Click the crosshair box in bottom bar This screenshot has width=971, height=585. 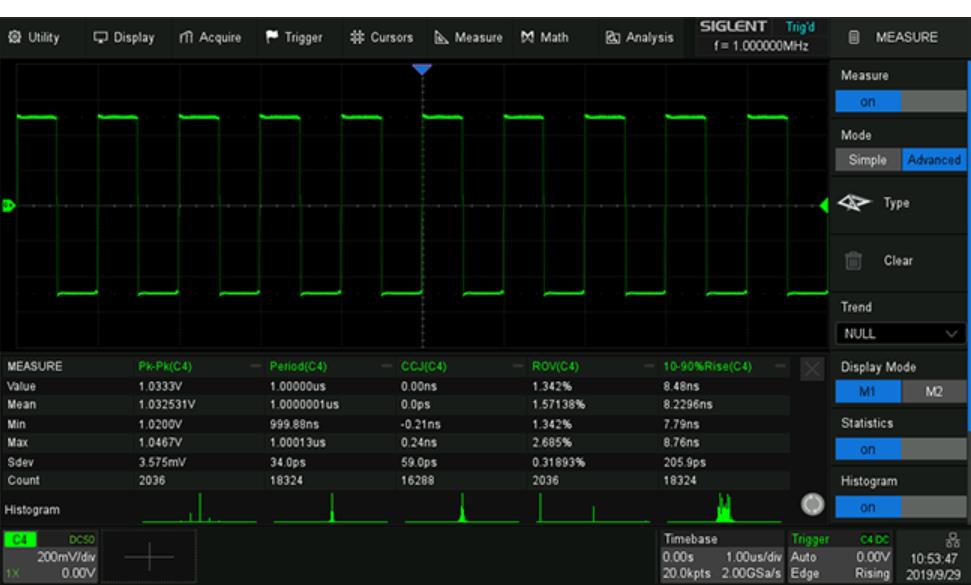(x=147, y=558)
